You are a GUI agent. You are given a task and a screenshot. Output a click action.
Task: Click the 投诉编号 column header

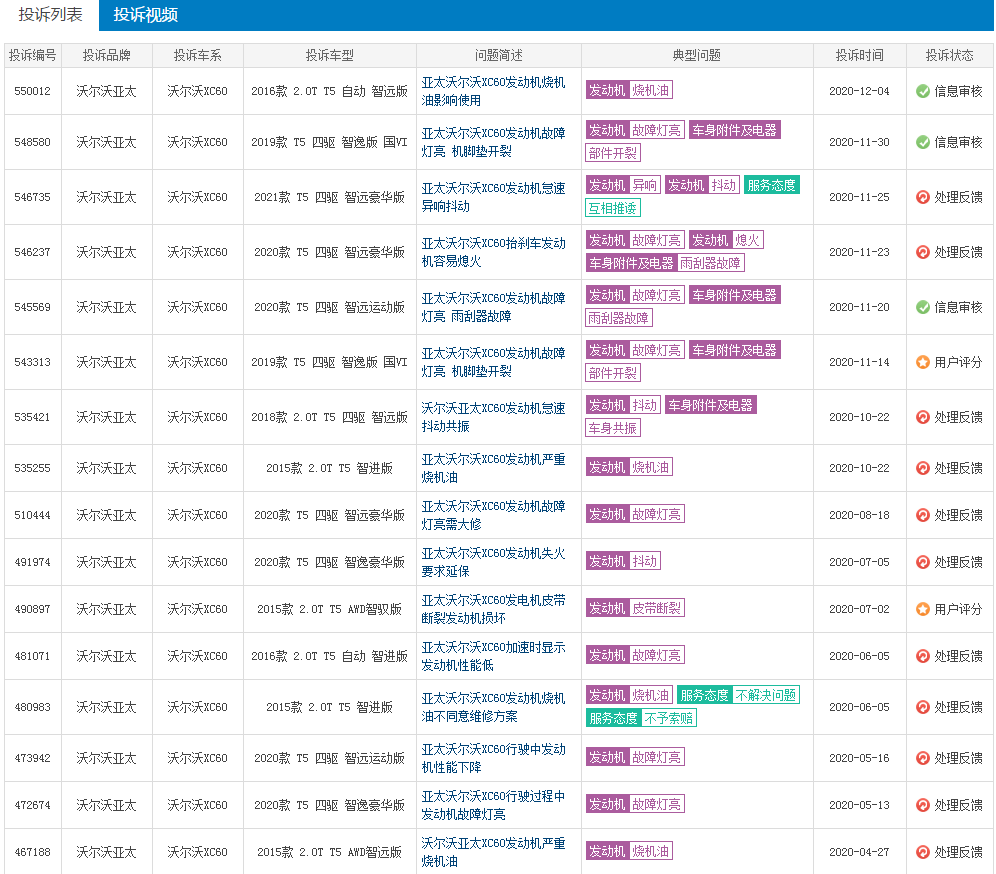click(x=32, y=55)
